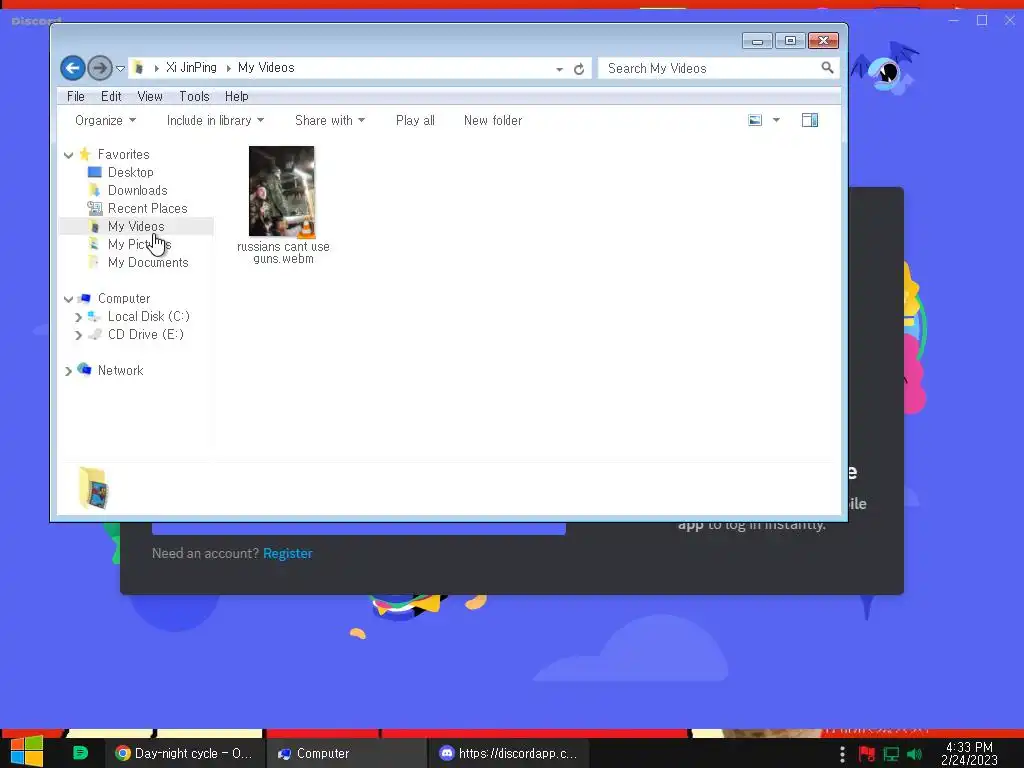Open the Windows Start button
Screen dimensions: 1024x768
[27, 752]
